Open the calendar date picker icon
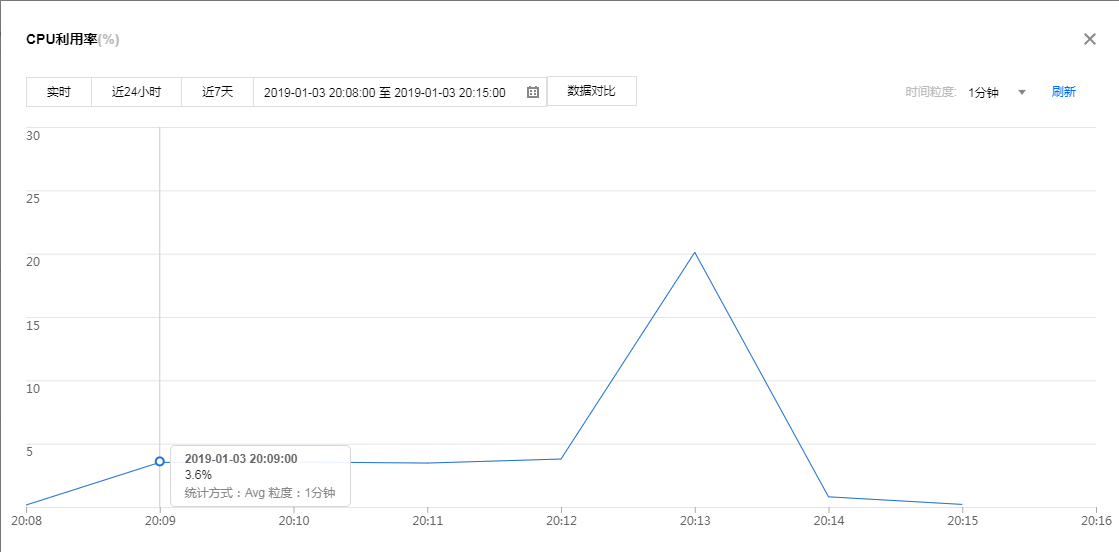Image resolution: width=1119 pixels, height=552 pixels. pyautogui.click(x=533, y=92)
